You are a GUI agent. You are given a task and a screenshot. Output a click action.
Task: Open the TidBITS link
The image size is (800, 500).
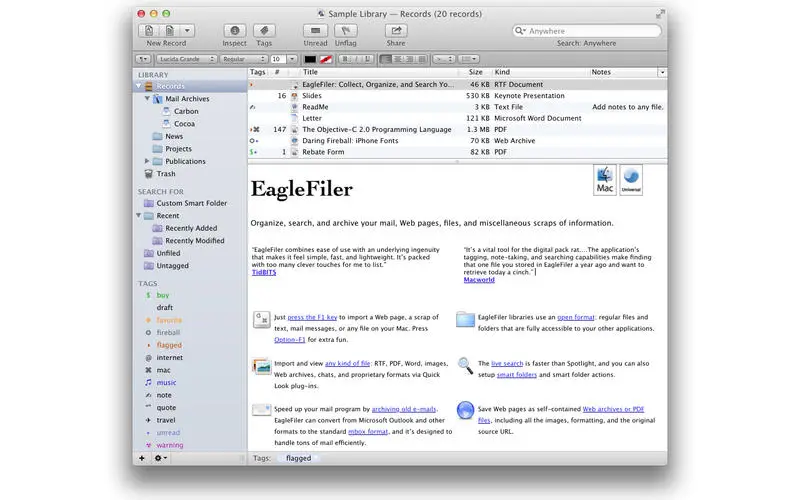pyautogui.click(x=264, y=272)
